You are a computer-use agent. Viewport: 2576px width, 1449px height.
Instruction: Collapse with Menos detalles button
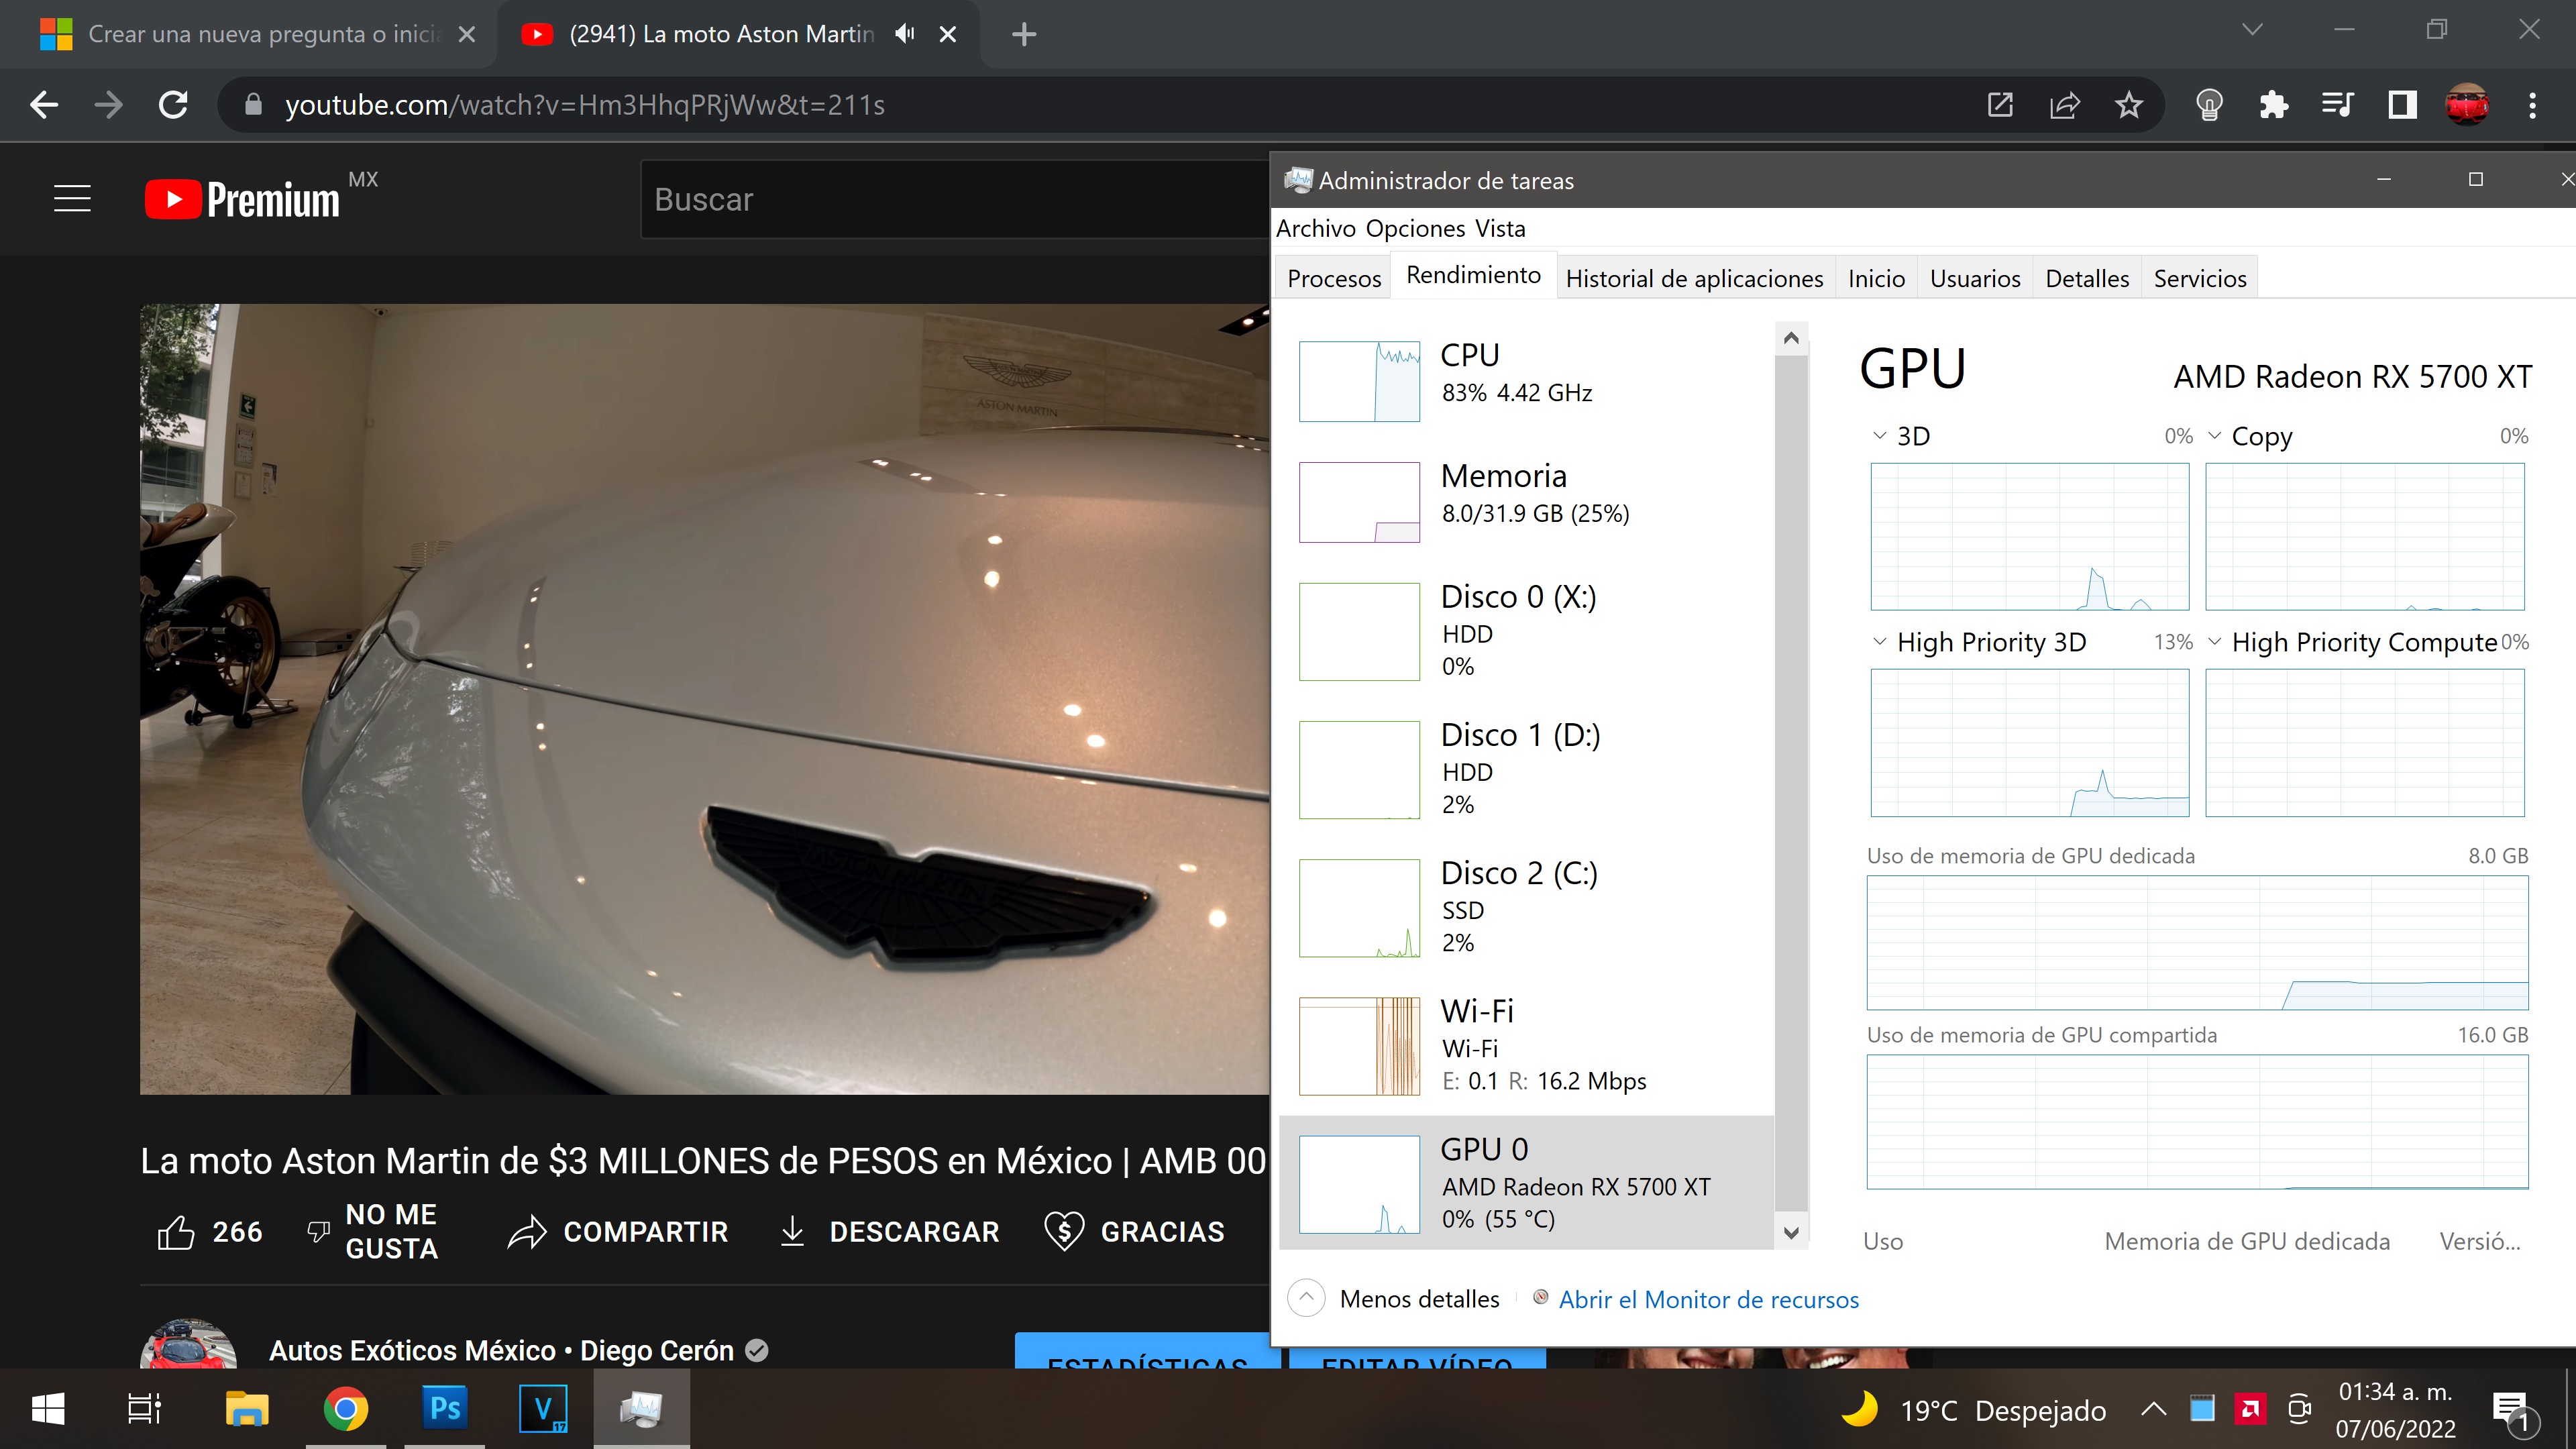[1394, 1298]
